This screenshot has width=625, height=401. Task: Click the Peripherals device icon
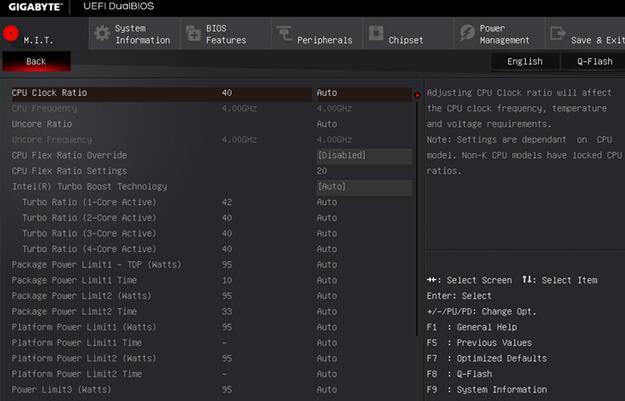pos(284,33)
